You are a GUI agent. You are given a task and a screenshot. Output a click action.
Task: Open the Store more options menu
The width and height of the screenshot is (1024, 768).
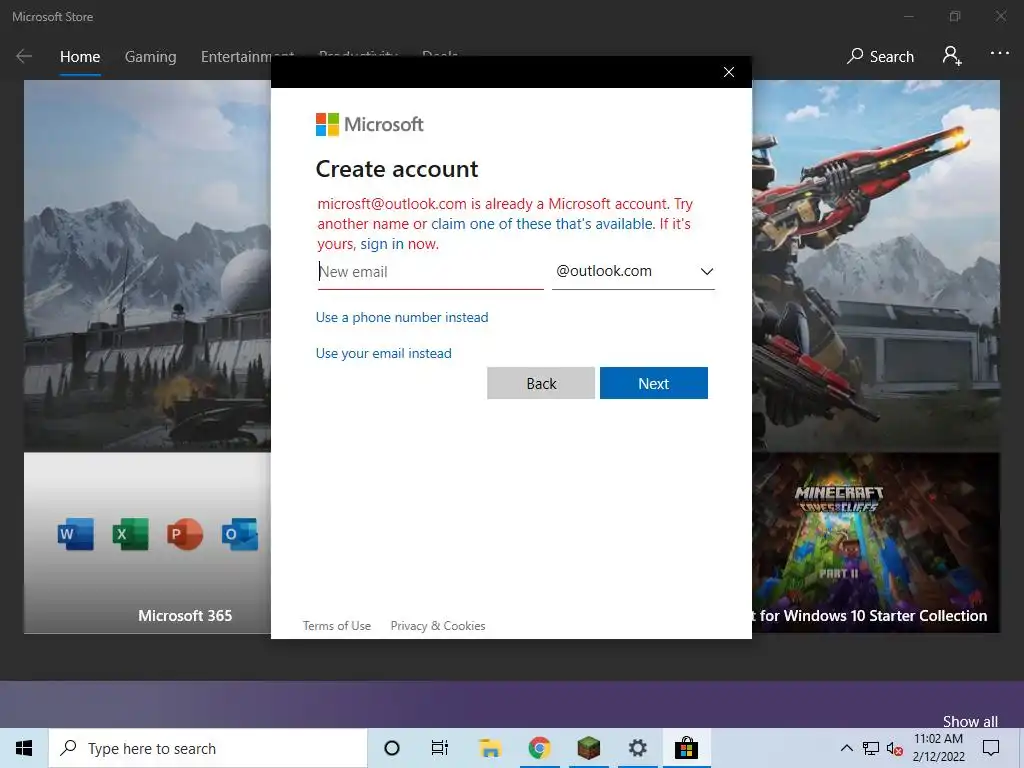point(999,54)
